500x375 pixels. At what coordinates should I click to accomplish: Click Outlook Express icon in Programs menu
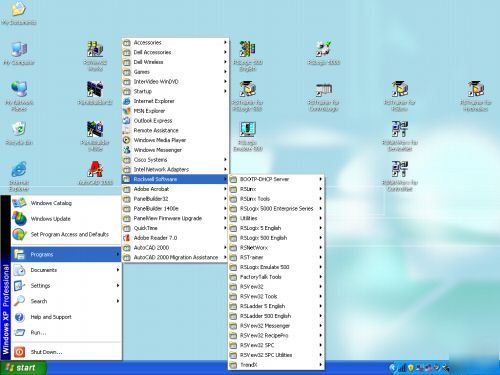[x=127, y=120]
